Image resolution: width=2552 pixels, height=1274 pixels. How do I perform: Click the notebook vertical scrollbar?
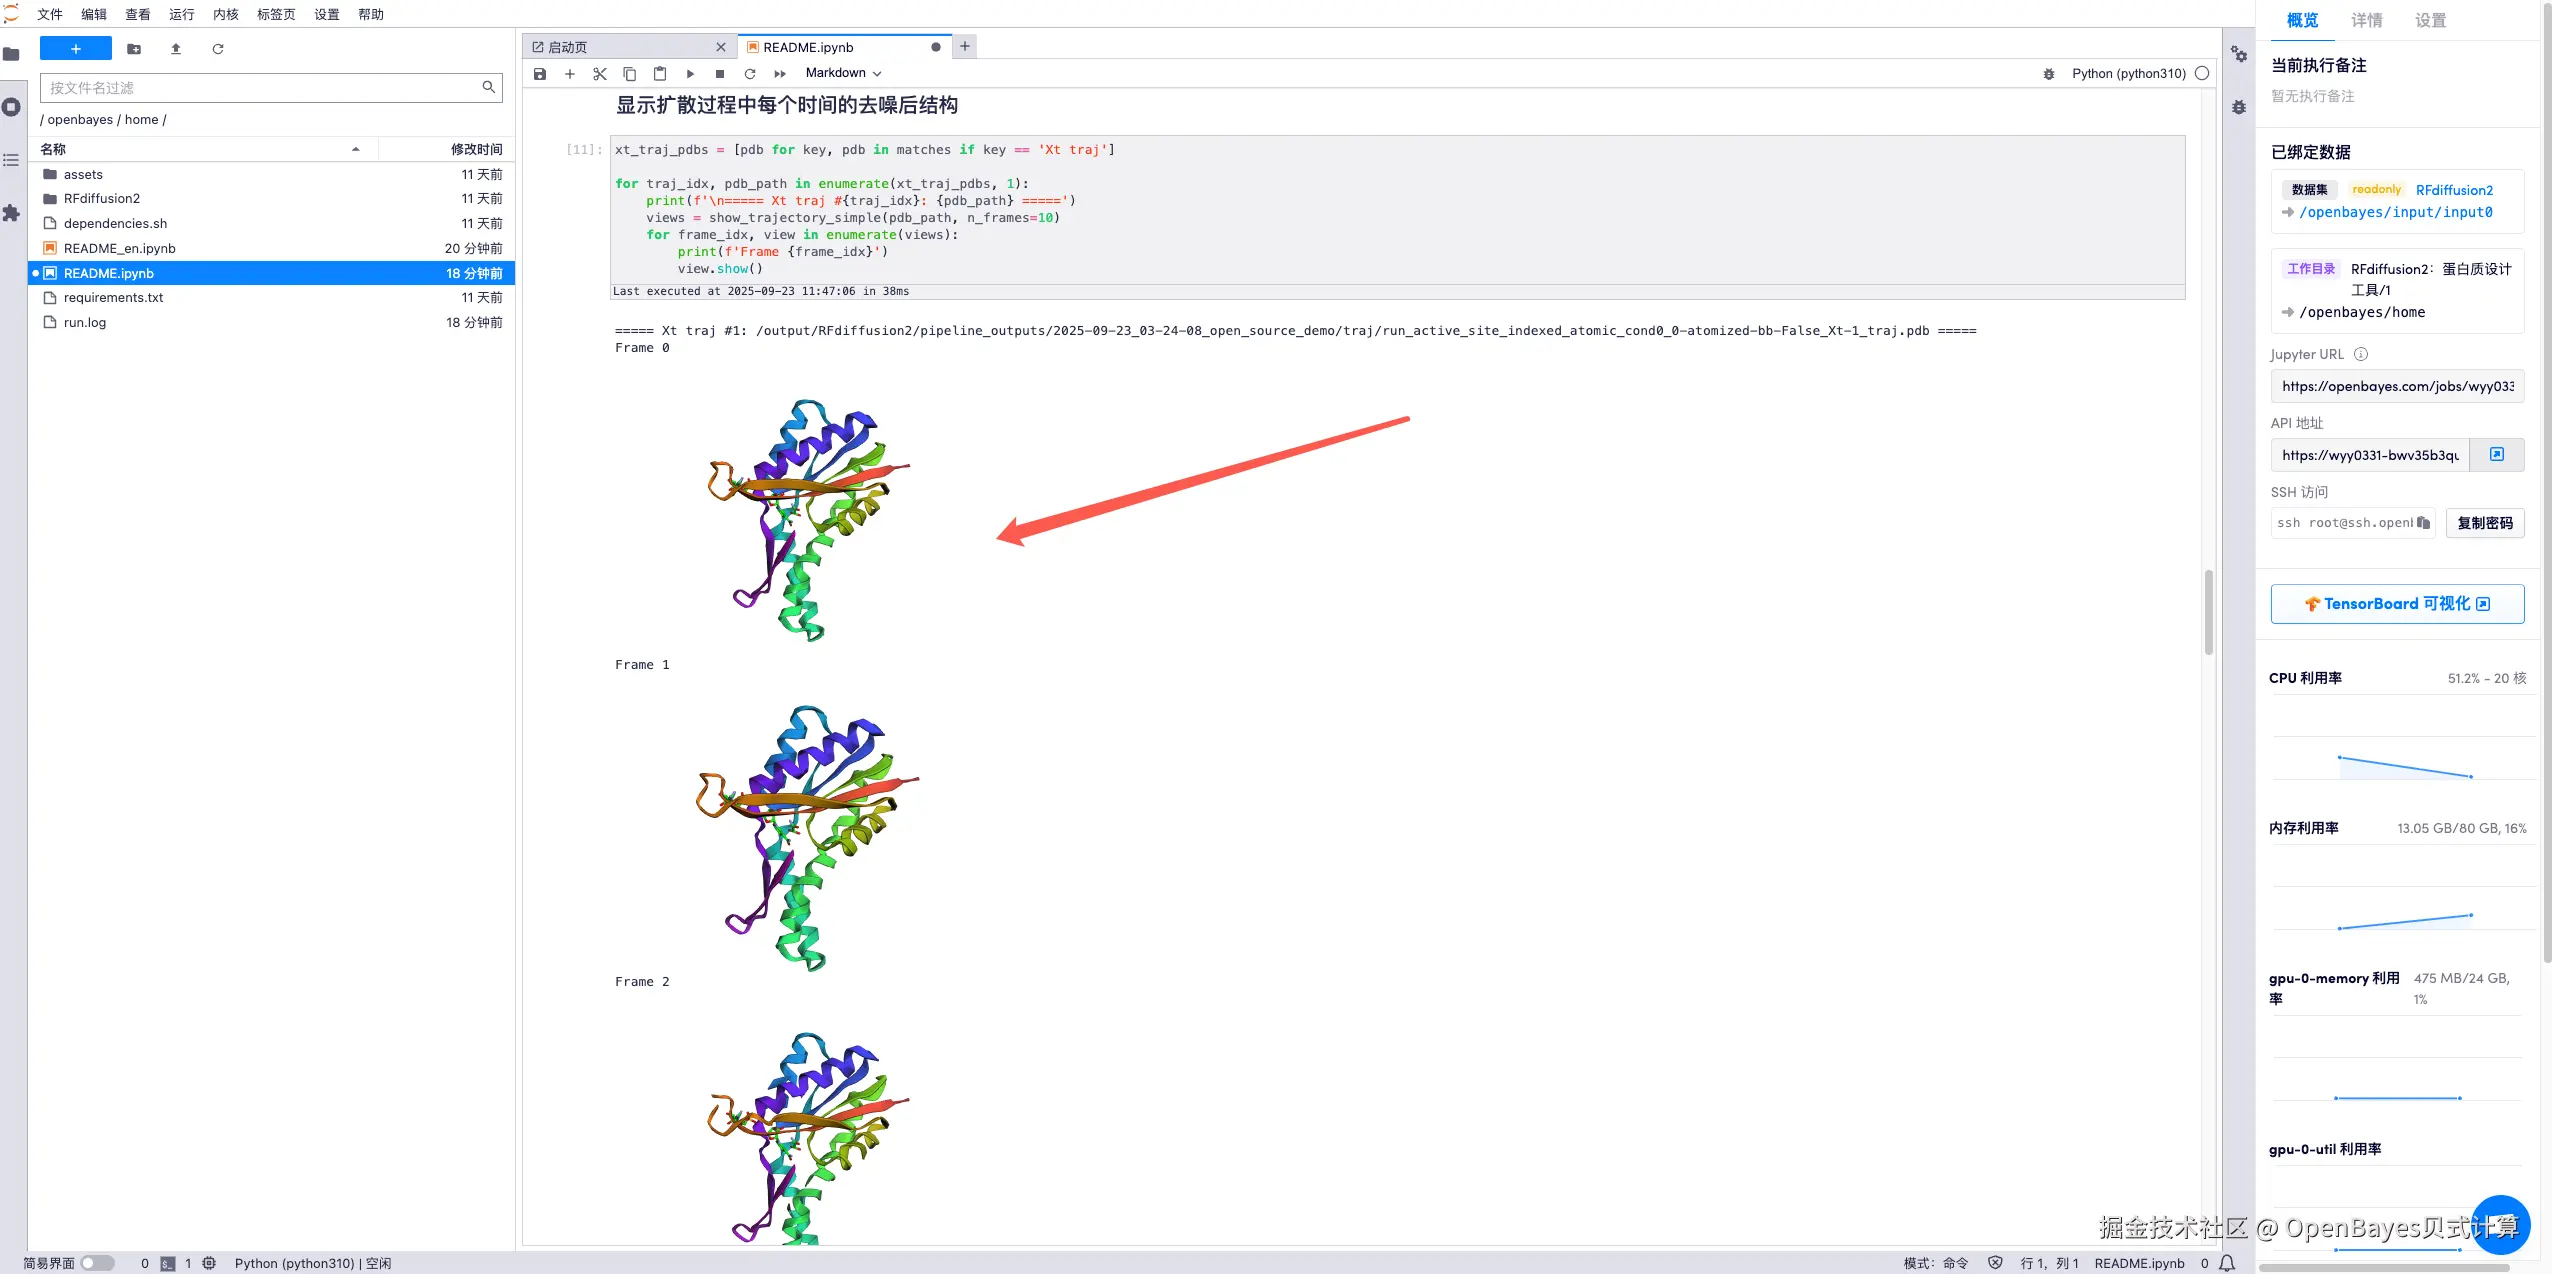tap(2208, 612)
